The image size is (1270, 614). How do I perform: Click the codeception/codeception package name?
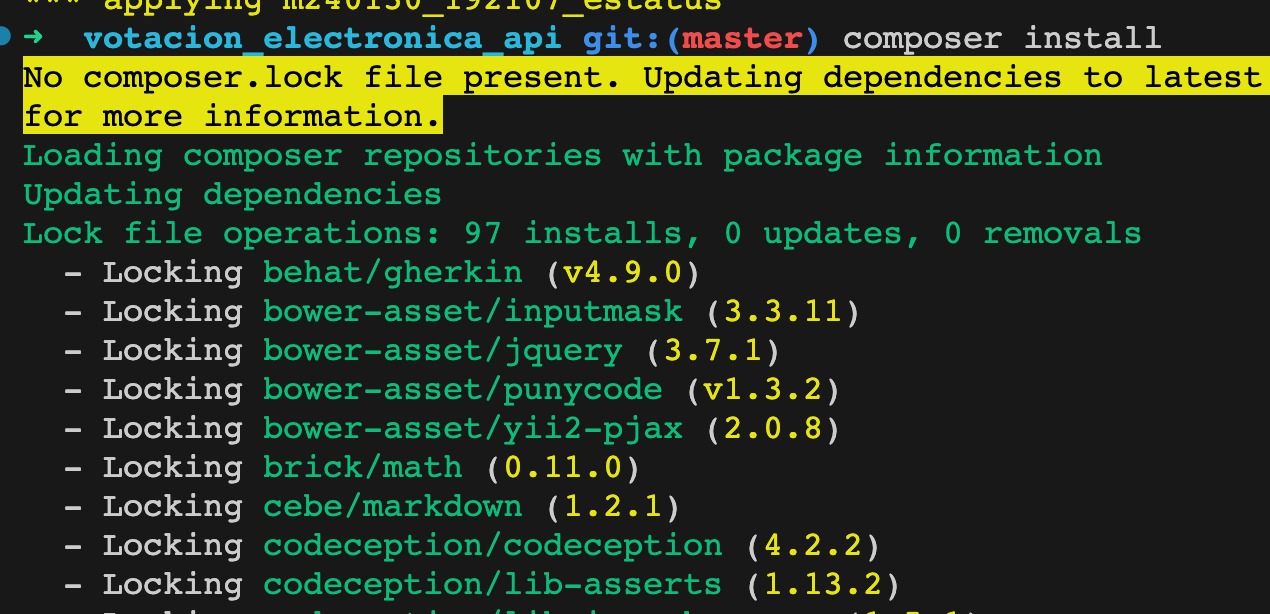click(492, 545)
